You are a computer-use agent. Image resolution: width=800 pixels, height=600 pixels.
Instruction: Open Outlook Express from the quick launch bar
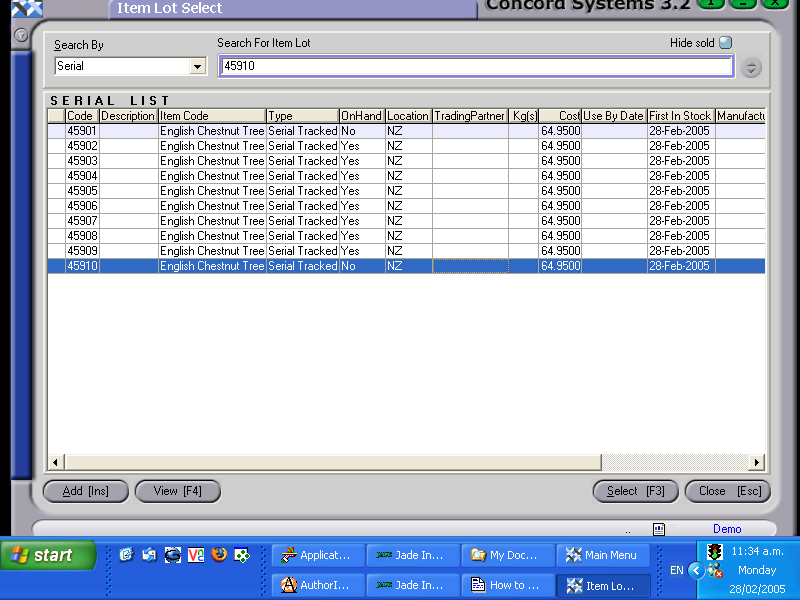[x=148, y=555]
